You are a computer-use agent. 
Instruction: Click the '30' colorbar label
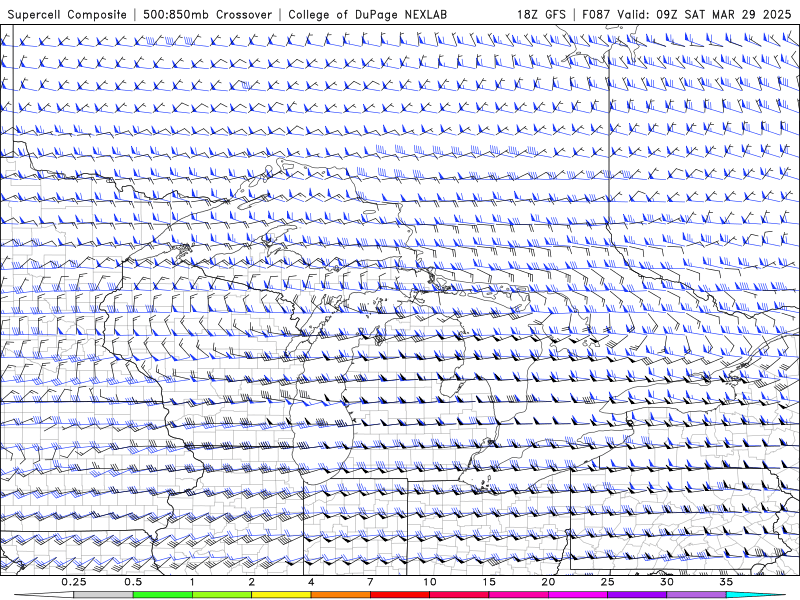[666, 582]
